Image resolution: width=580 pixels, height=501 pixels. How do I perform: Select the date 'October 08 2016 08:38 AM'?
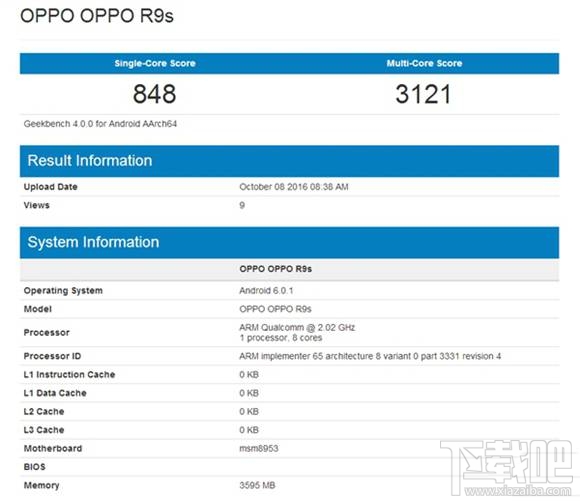pos(294,187)
